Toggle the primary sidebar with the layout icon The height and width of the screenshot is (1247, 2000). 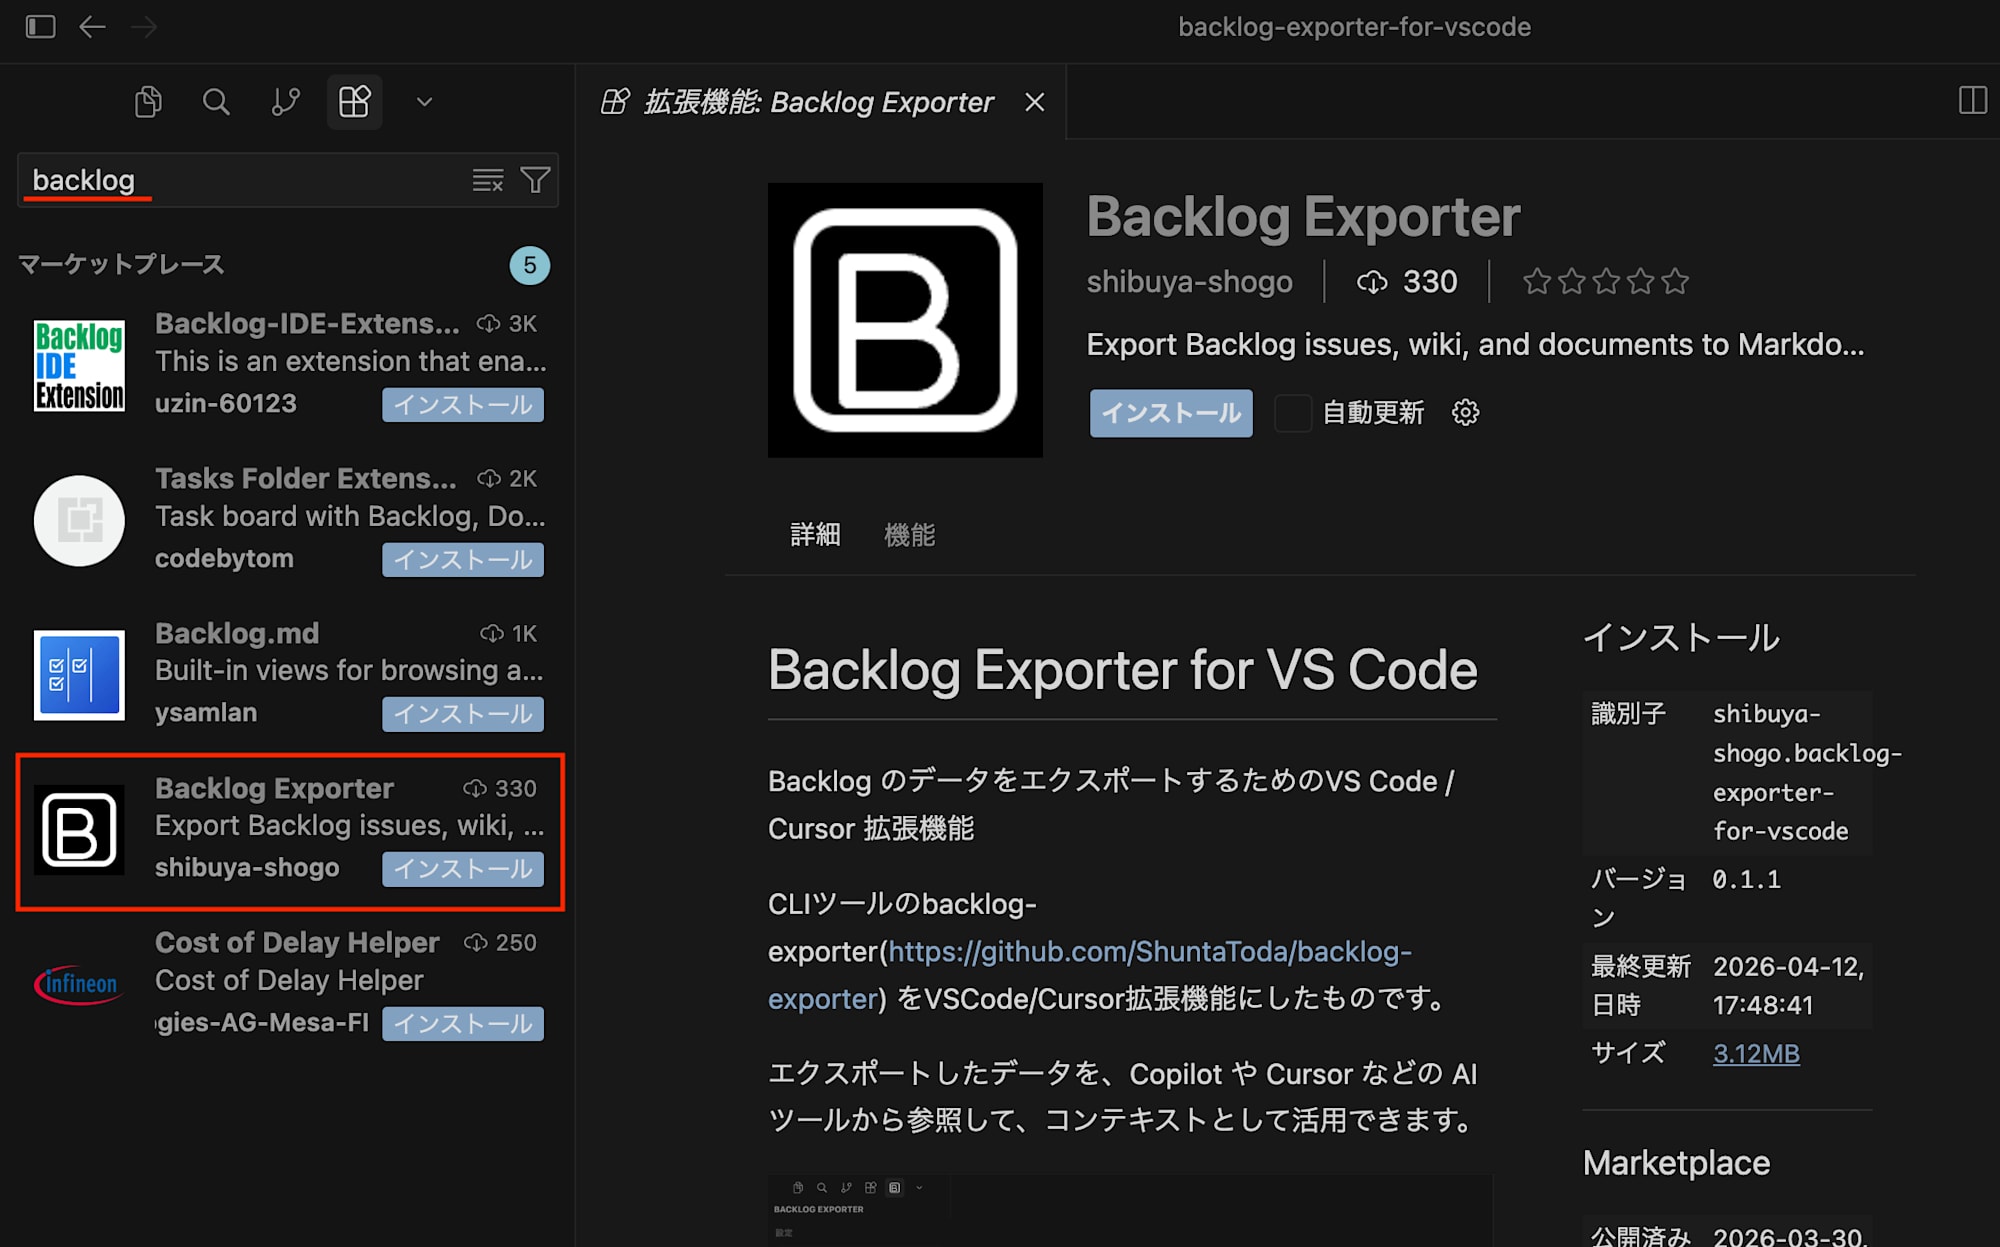[40, 27]
